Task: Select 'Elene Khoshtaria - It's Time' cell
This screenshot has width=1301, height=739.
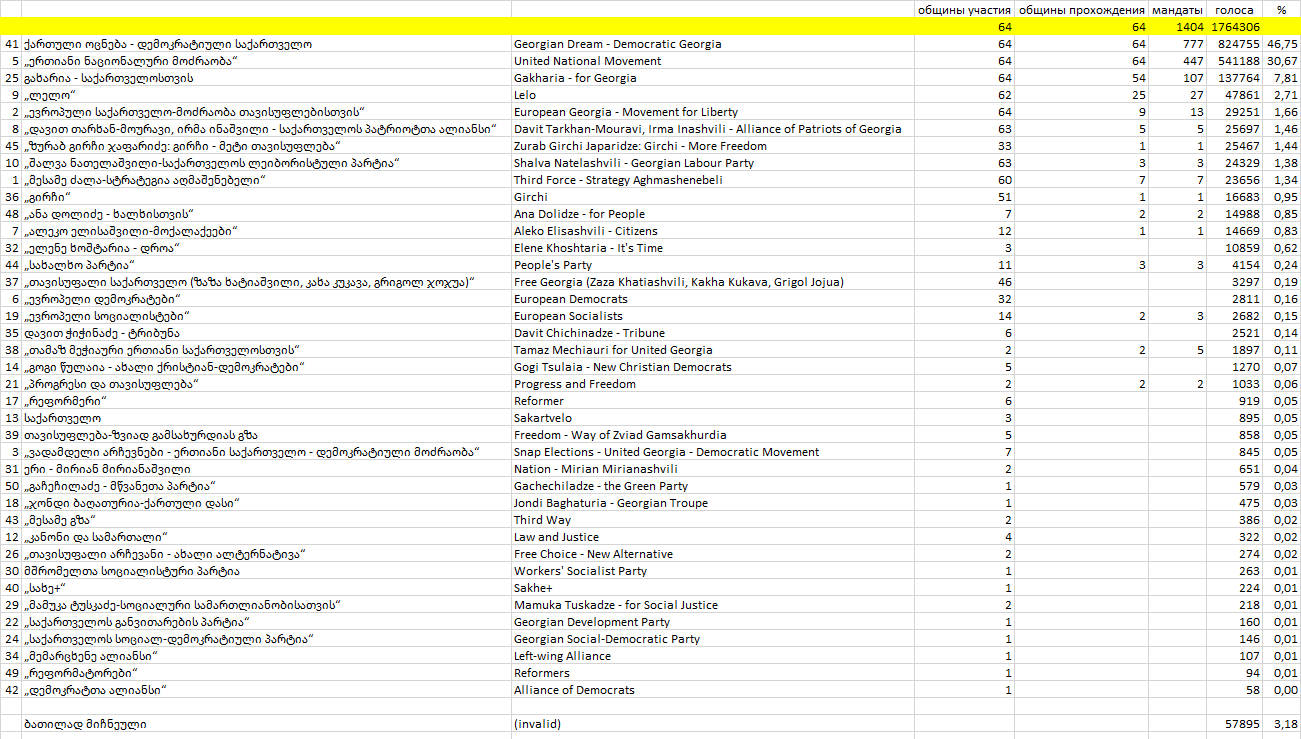Action: click(x=713, y=248)
